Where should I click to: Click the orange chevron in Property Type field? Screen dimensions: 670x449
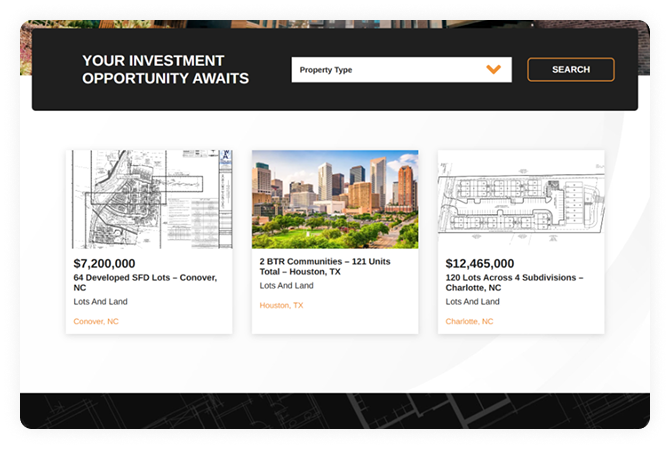click(x=494, y=69)
